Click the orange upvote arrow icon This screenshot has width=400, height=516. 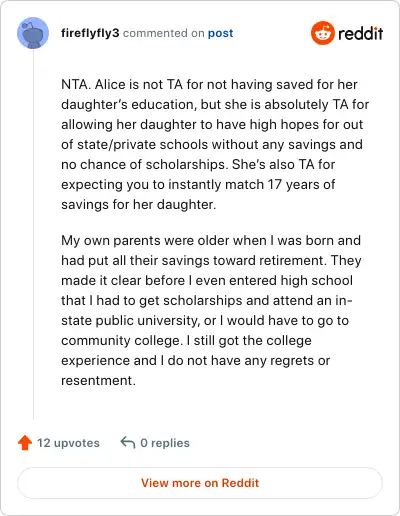[25, 443]
